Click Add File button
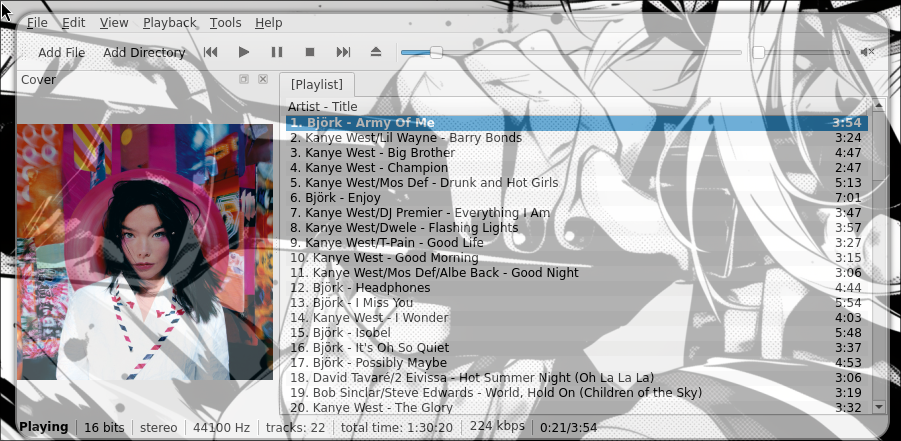The image size is (901, 441). (61, 53)
